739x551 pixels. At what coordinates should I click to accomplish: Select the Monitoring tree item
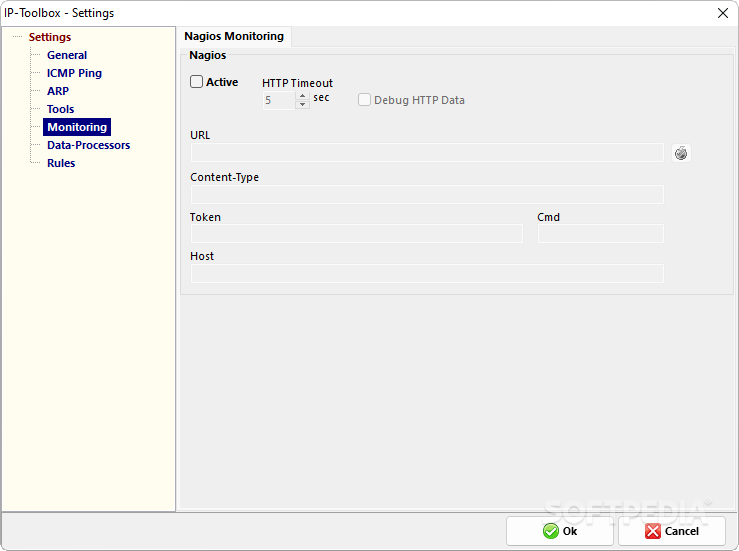click(x=77, y=127)
